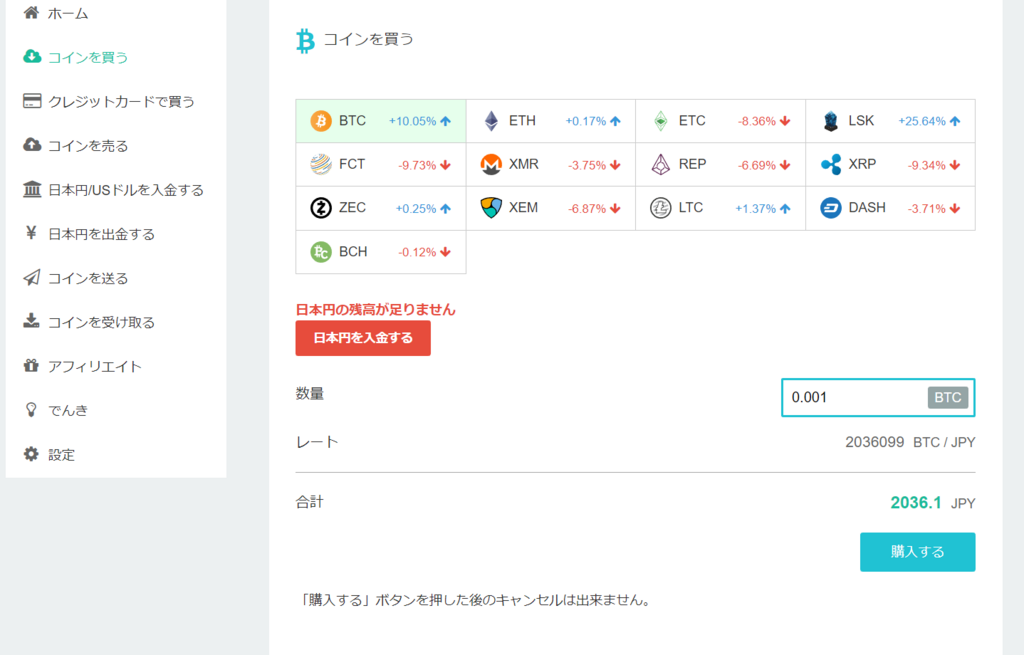Open 日本円/USドルを入金する menu item
This screenshot has width=1024, height=655.
(x=126, y=190)
